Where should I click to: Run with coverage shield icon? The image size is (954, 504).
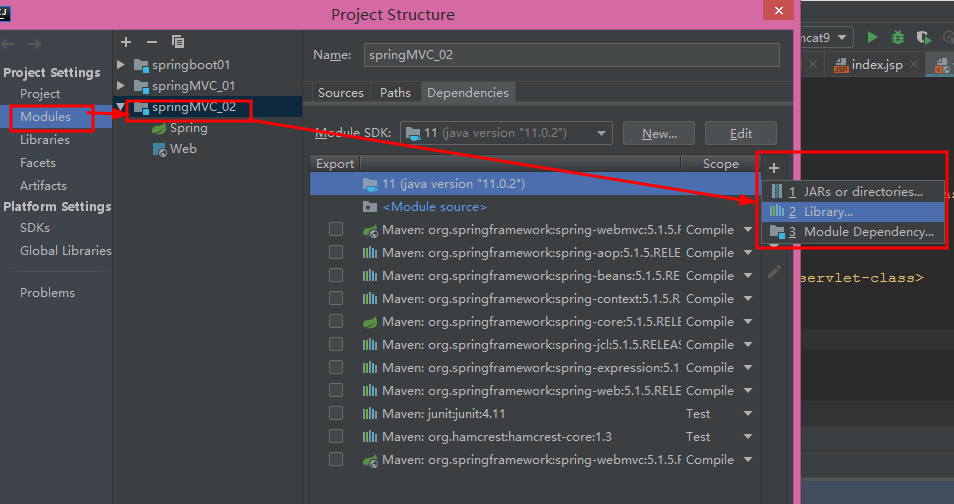(x=924, y=37)
